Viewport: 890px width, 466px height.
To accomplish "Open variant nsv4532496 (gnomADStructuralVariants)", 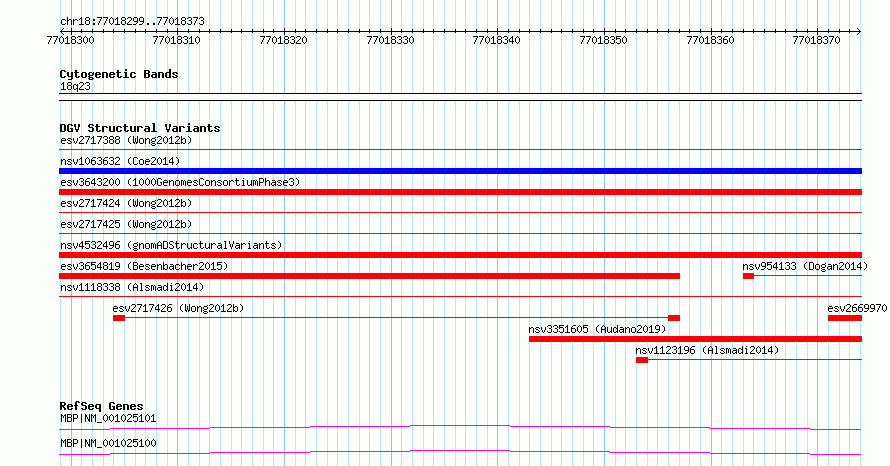I will click(171, 245).
